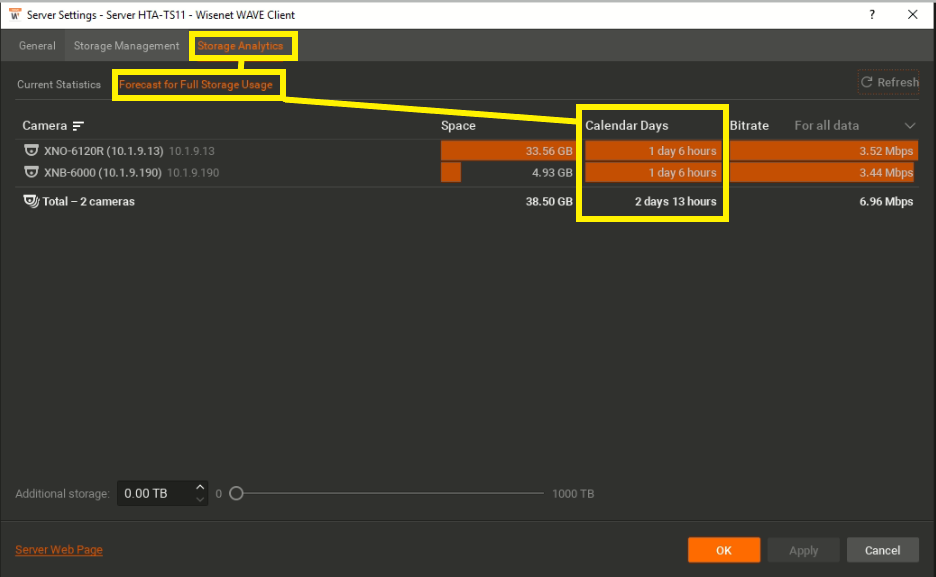Click the 3.44 Mbps bitrate value

pos(886,172)
